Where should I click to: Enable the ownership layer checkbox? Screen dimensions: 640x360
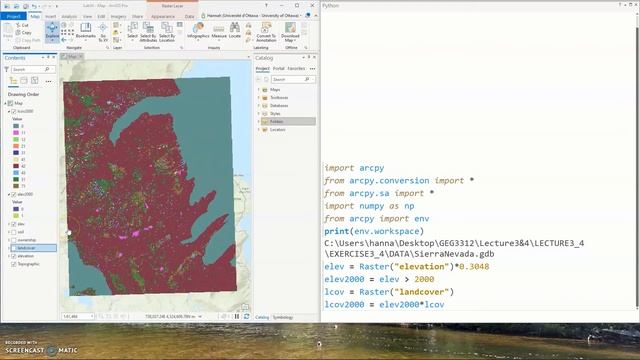[13, 240]
